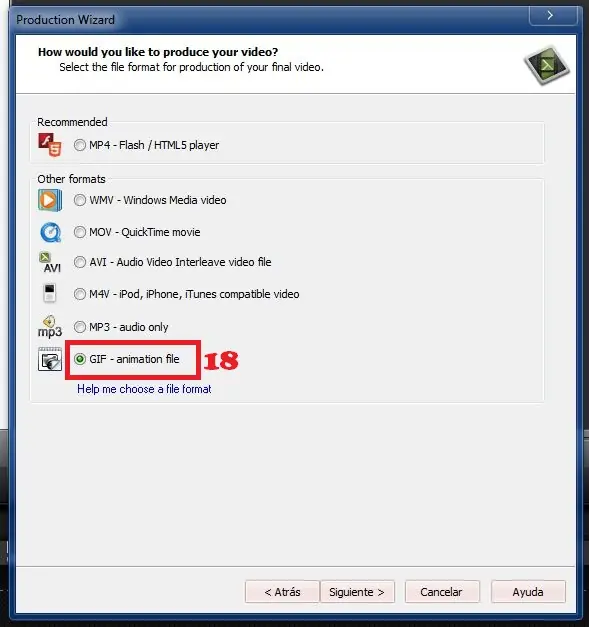Cancel the wizard with Cancelar
This screenshot has height=627, width=589.
[442, 592]
